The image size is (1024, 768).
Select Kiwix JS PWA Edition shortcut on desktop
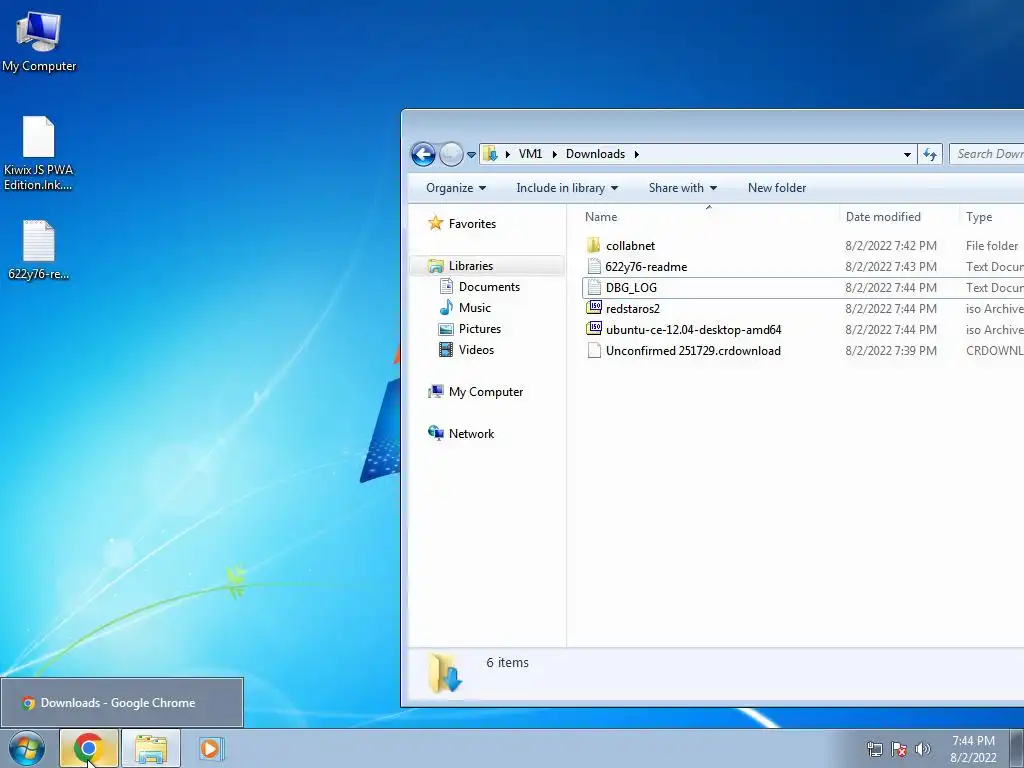tap(39, 153)
